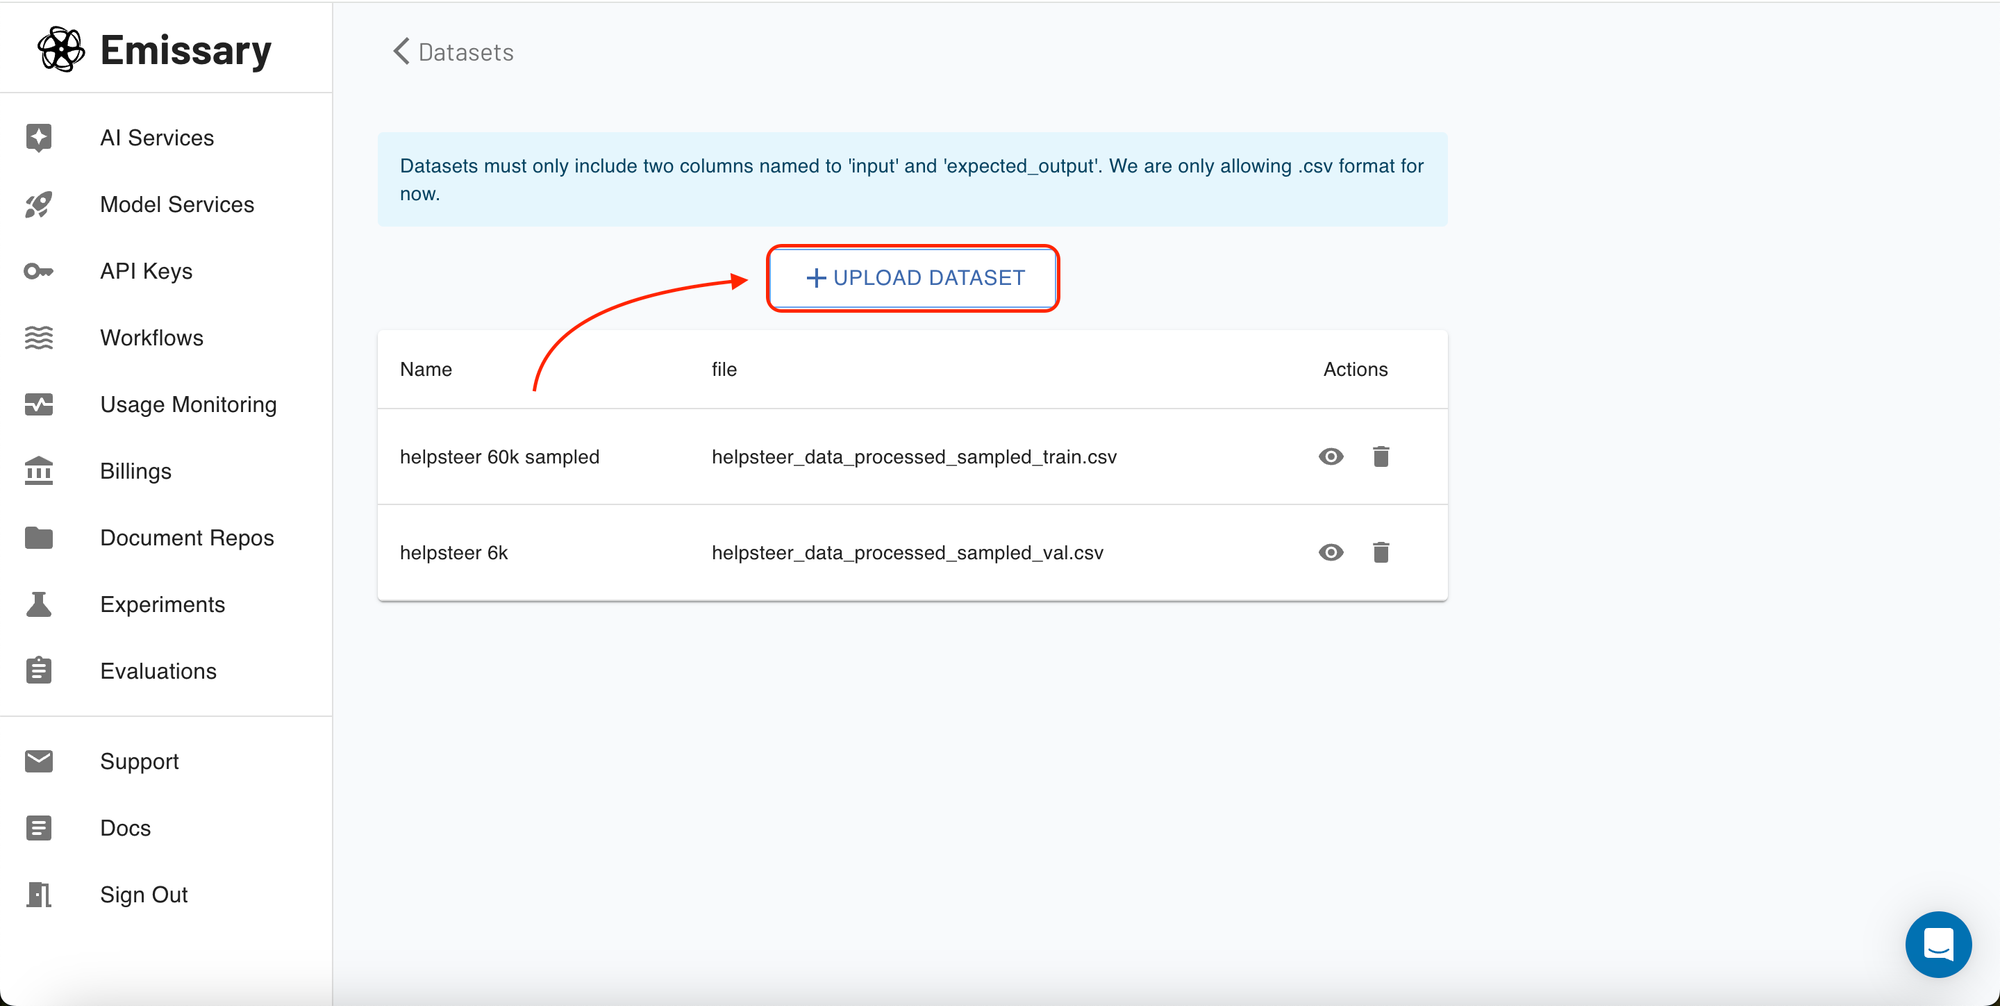
Task: Open the Support link
Action: point(166,761)
